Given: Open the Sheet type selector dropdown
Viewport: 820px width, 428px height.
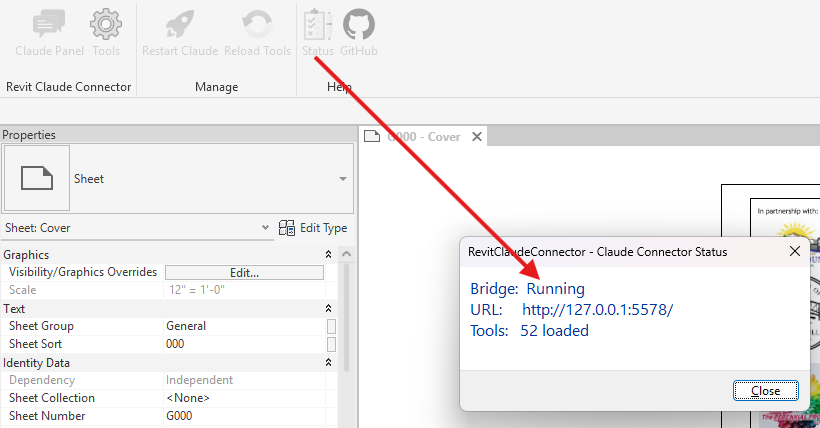Looking at the screenshot, I should pyautogui.click(x=342, y=179).
